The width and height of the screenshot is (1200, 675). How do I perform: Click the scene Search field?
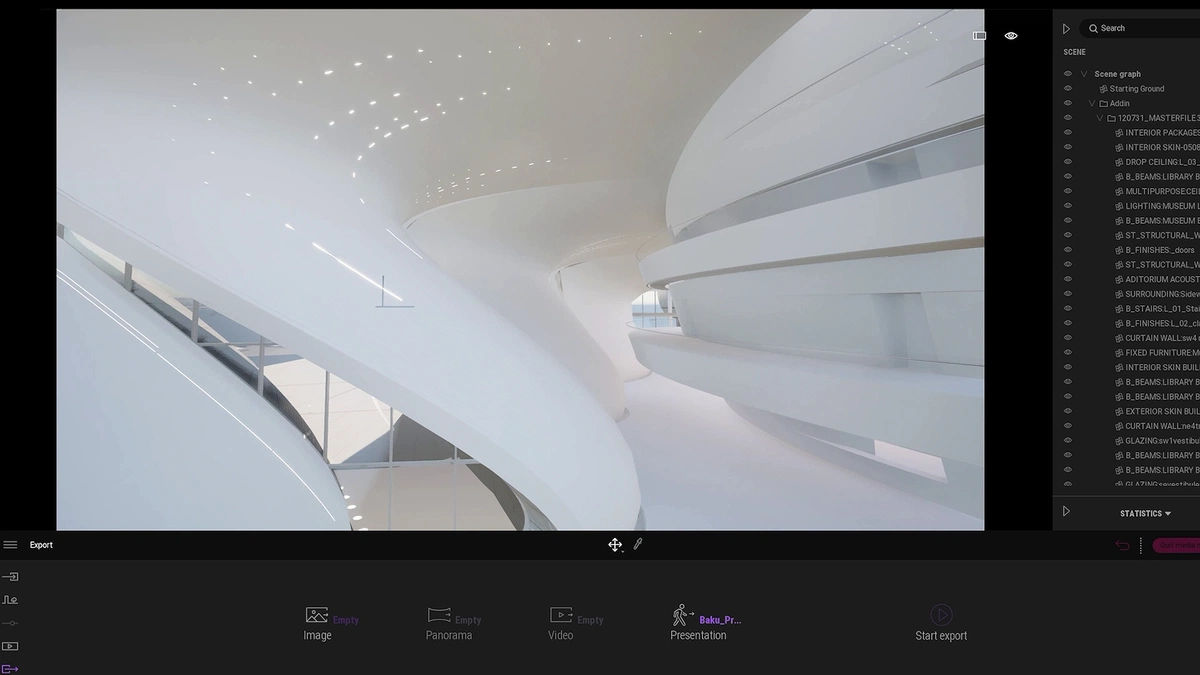[1140, 28]
